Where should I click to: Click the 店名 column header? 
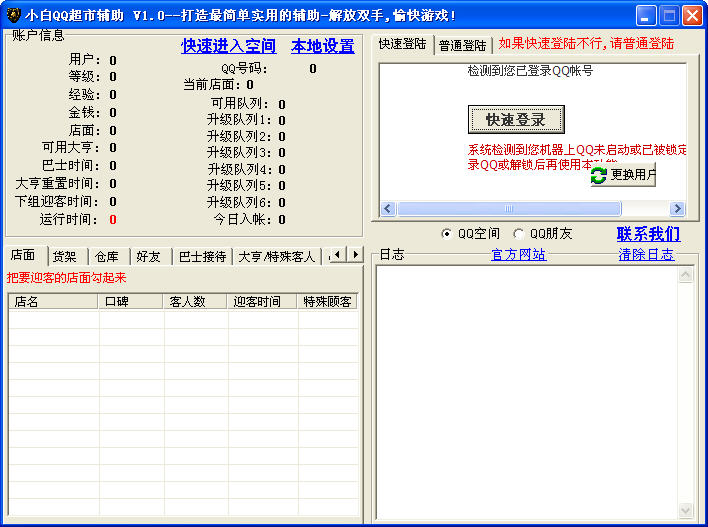pyautogui.click(x=53, y=302)
